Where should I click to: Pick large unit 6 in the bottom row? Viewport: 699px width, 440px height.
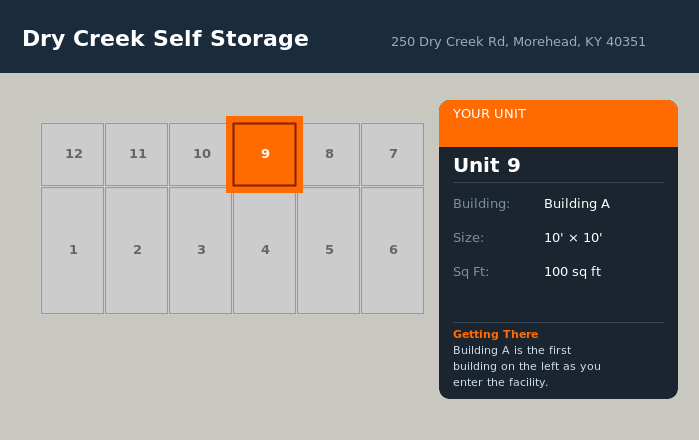point(393,250)
